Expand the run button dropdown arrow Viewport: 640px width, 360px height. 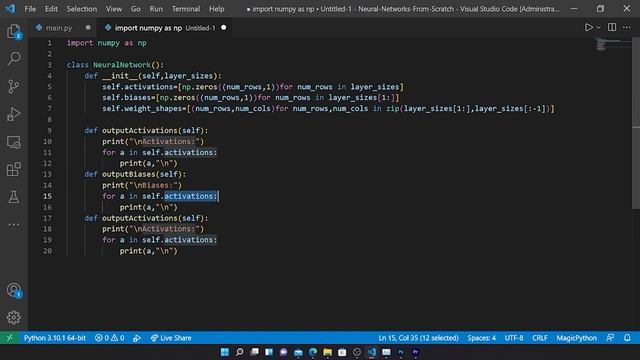point(598,27)
